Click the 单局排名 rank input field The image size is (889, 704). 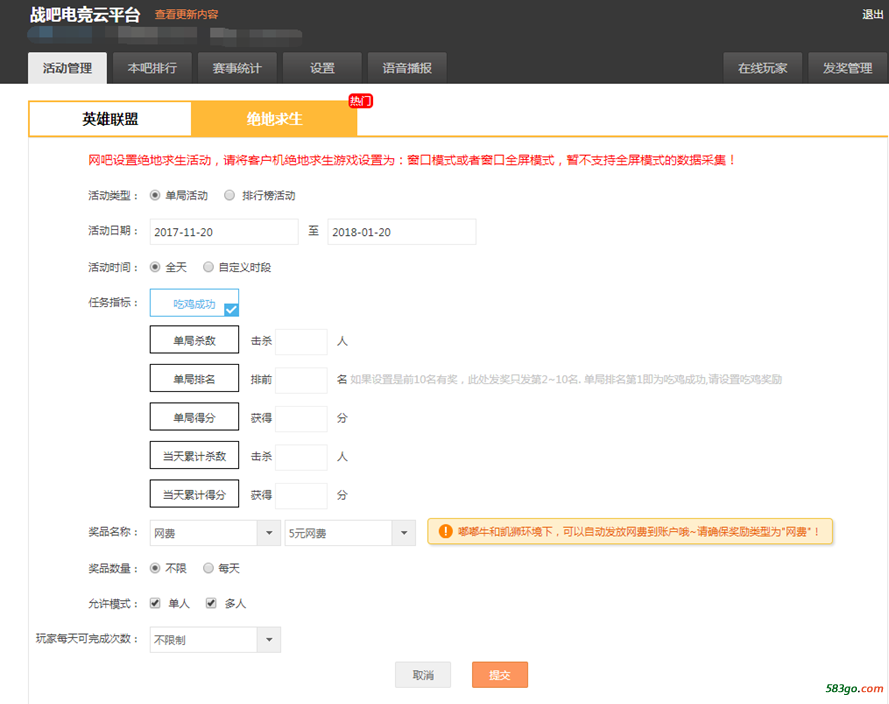(x=301, y=380)
